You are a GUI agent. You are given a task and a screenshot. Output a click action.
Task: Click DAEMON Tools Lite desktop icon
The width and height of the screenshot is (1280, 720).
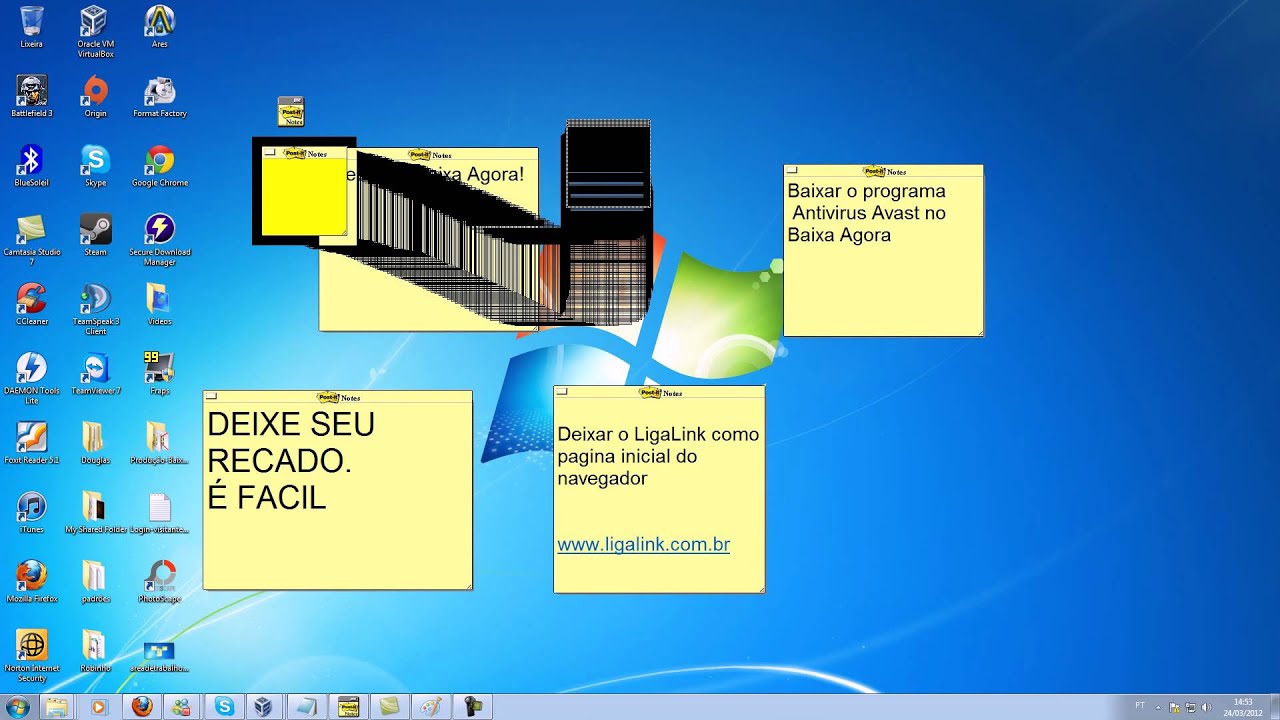pyautogui.click(x=31, y=377)
